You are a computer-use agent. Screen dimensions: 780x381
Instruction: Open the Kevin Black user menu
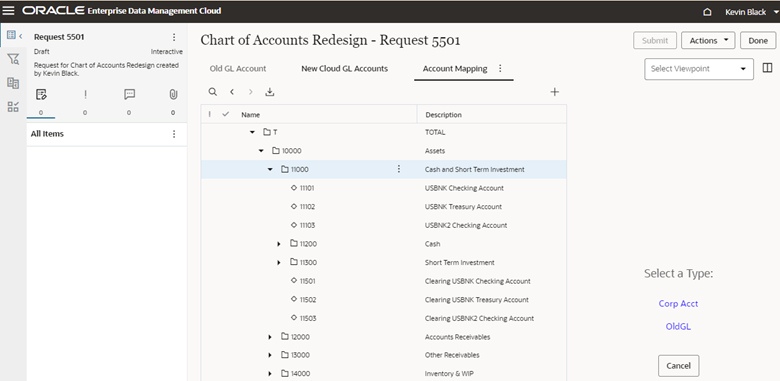(x=751, y=12)
